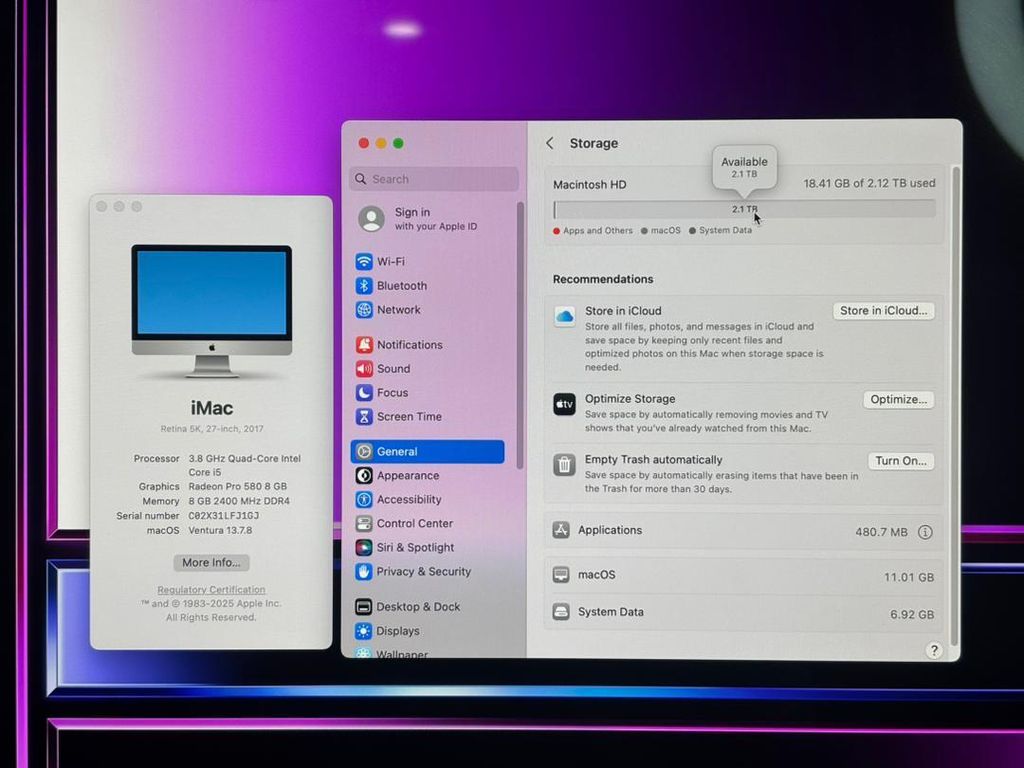The image size is (1024, 768).
Task: Select Privacy & Security item
Action: pyautogui.click(x=423, y=572)
